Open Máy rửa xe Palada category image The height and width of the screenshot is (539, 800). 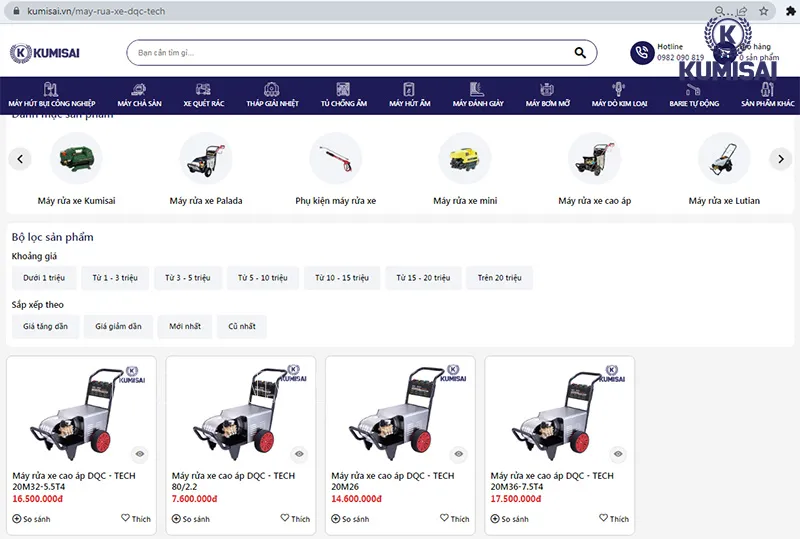point(206,158)
